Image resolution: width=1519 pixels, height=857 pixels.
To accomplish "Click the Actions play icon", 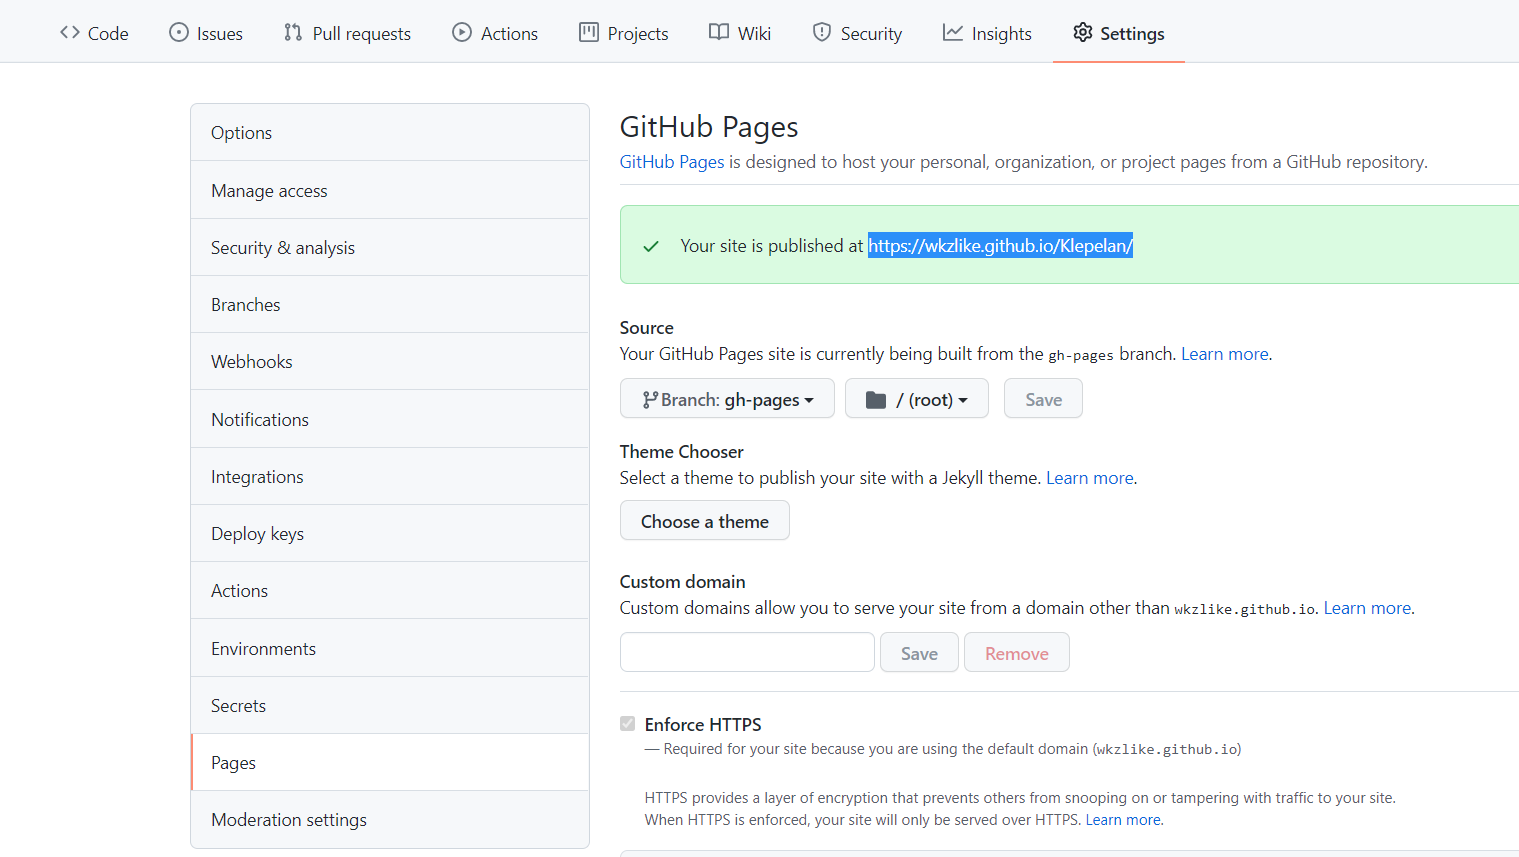I will pyautogui.click(x=462, y=33).
